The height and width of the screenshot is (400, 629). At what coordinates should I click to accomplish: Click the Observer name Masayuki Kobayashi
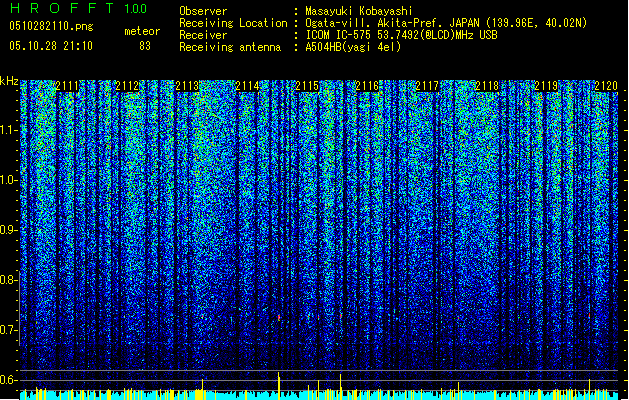[359, 11]
